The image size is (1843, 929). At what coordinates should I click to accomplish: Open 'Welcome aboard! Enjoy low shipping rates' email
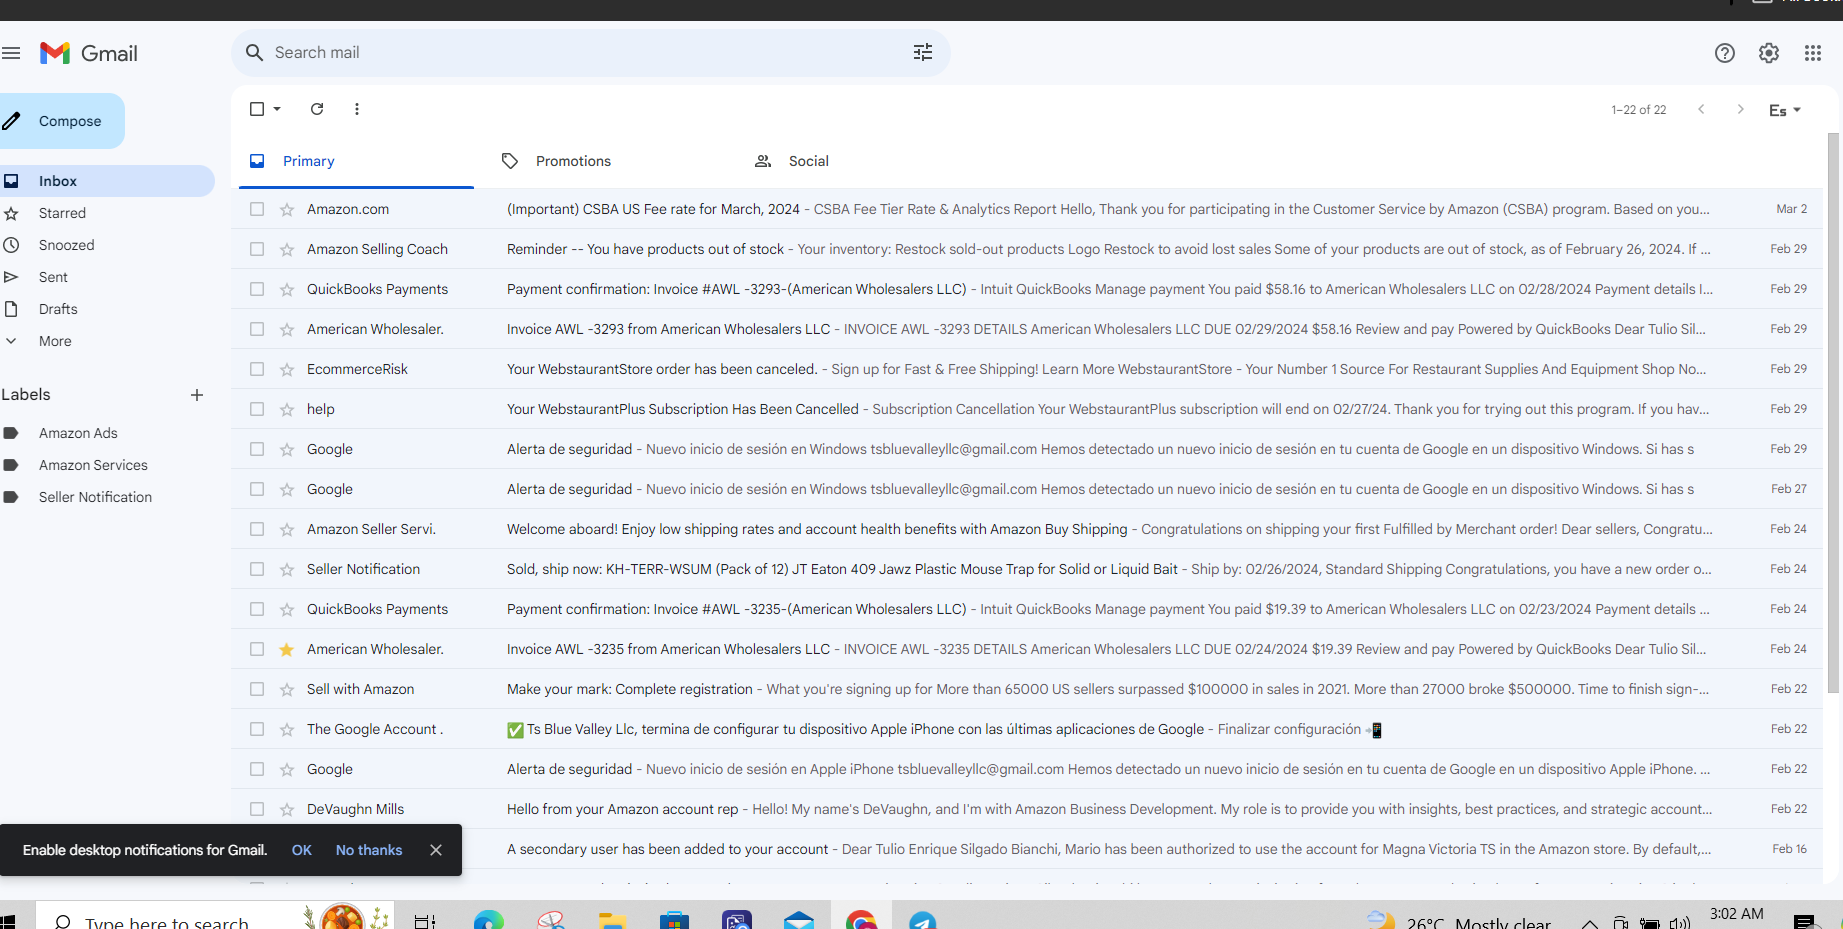[x=1027, y=529]
